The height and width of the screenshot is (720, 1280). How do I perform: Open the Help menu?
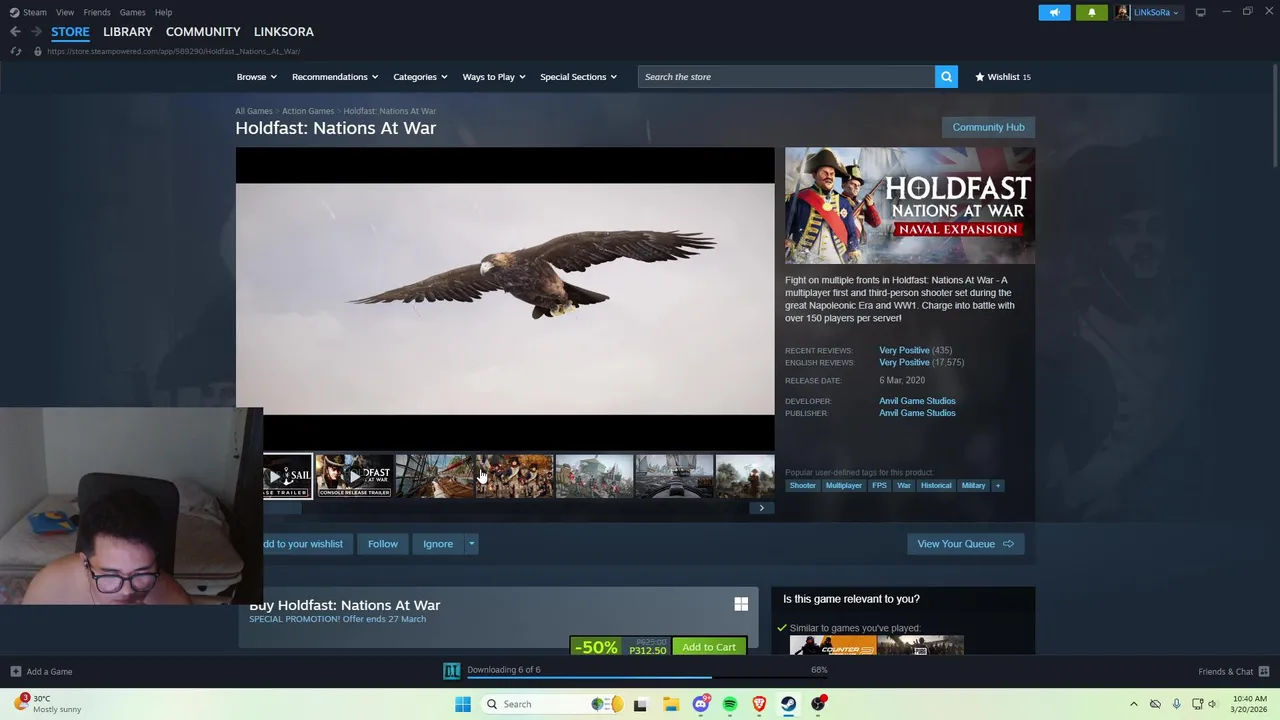tap(163, 12)
